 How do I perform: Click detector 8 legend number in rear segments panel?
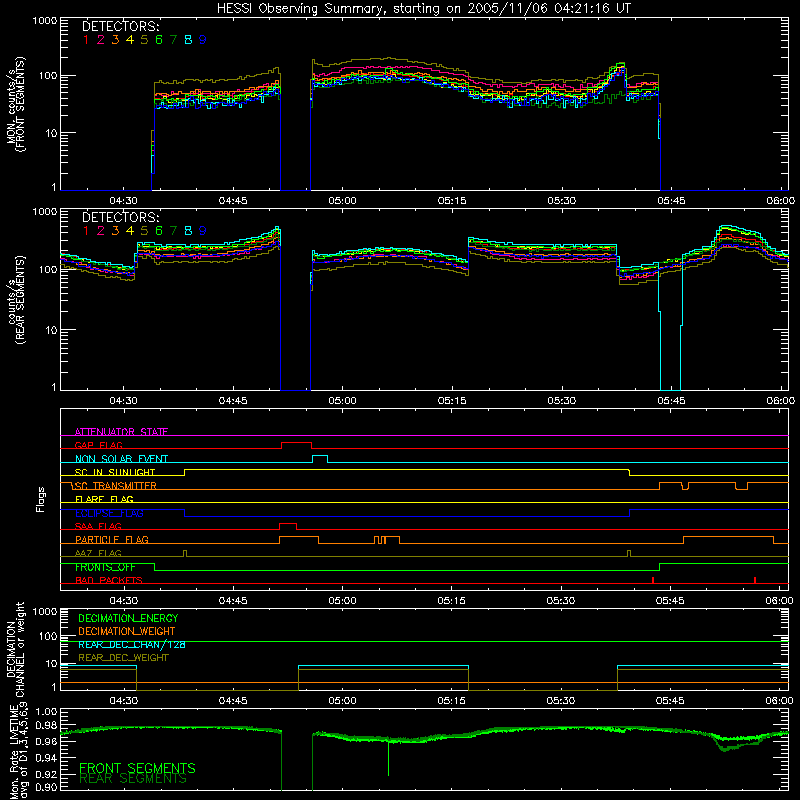[188, 231]
